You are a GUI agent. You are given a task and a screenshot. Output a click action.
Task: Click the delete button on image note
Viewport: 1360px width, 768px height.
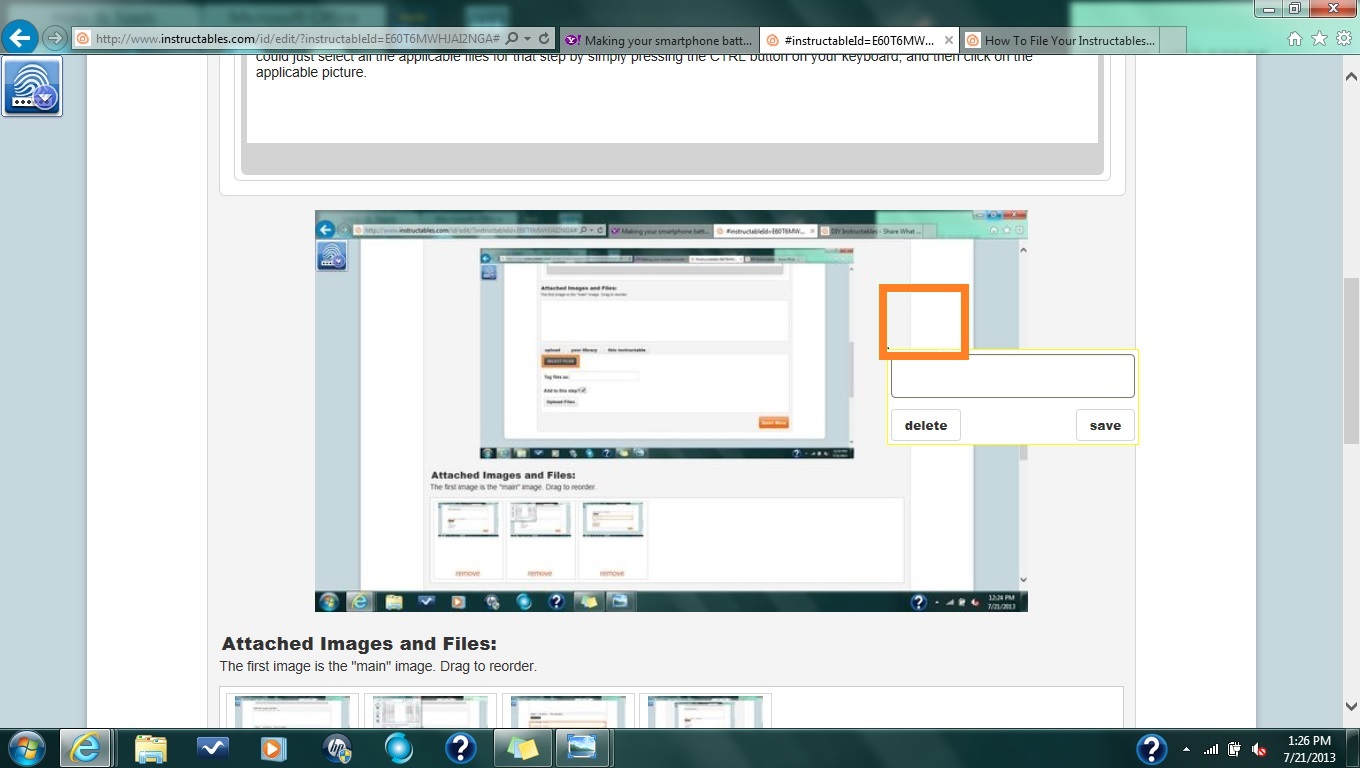pyautogui.click(x=926, y=425)
